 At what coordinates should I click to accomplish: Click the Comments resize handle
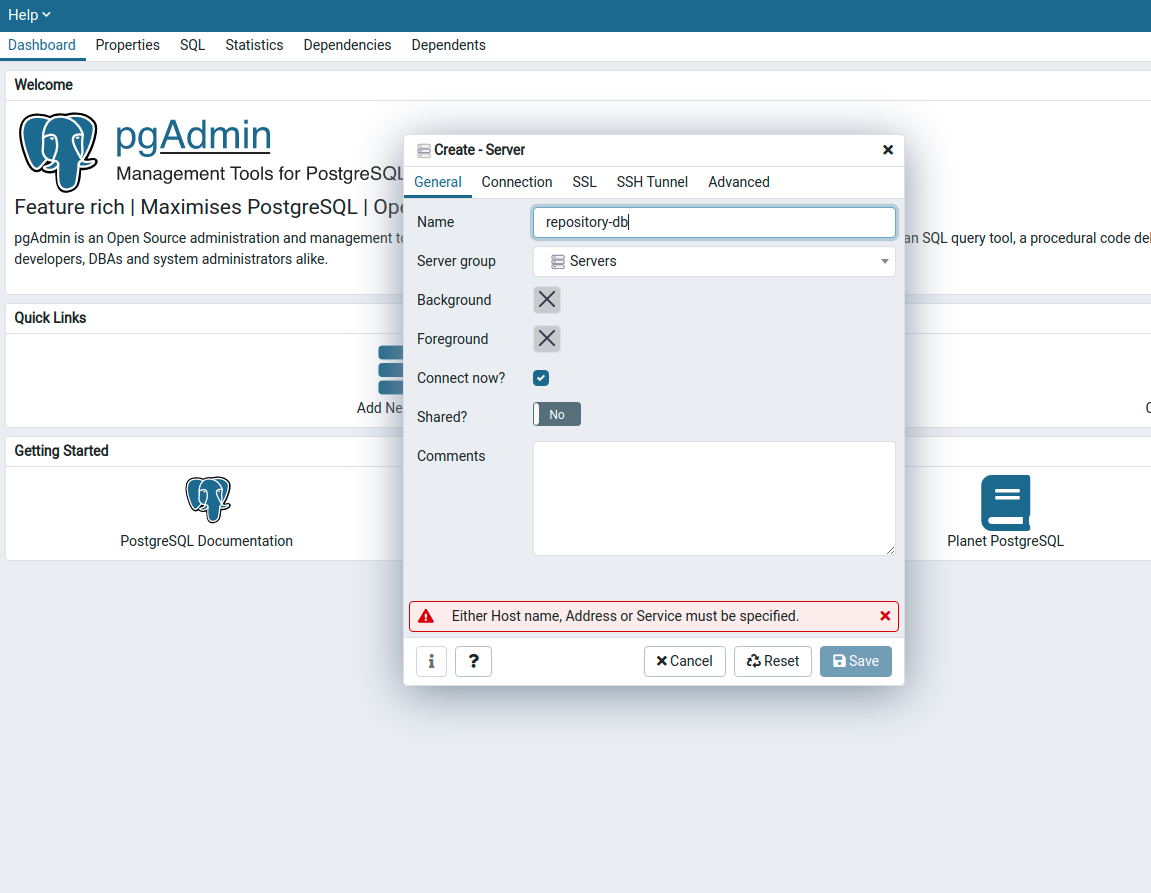pyautogui.click(x=890, y=550)
